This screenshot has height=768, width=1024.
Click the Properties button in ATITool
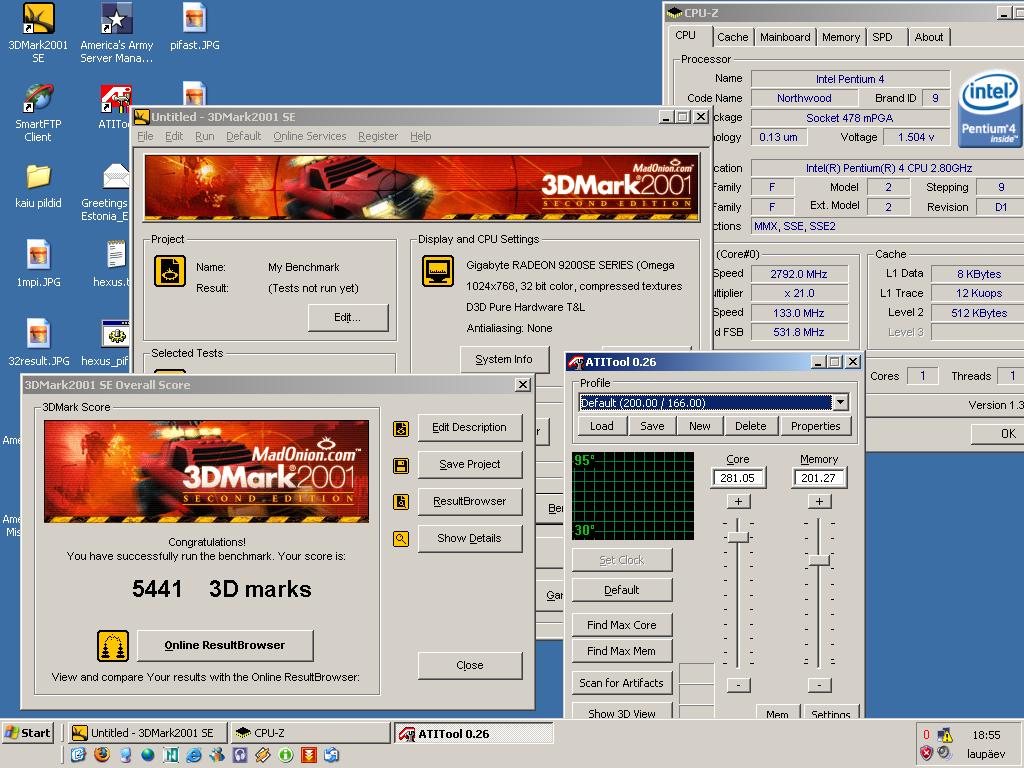point(815,426)
